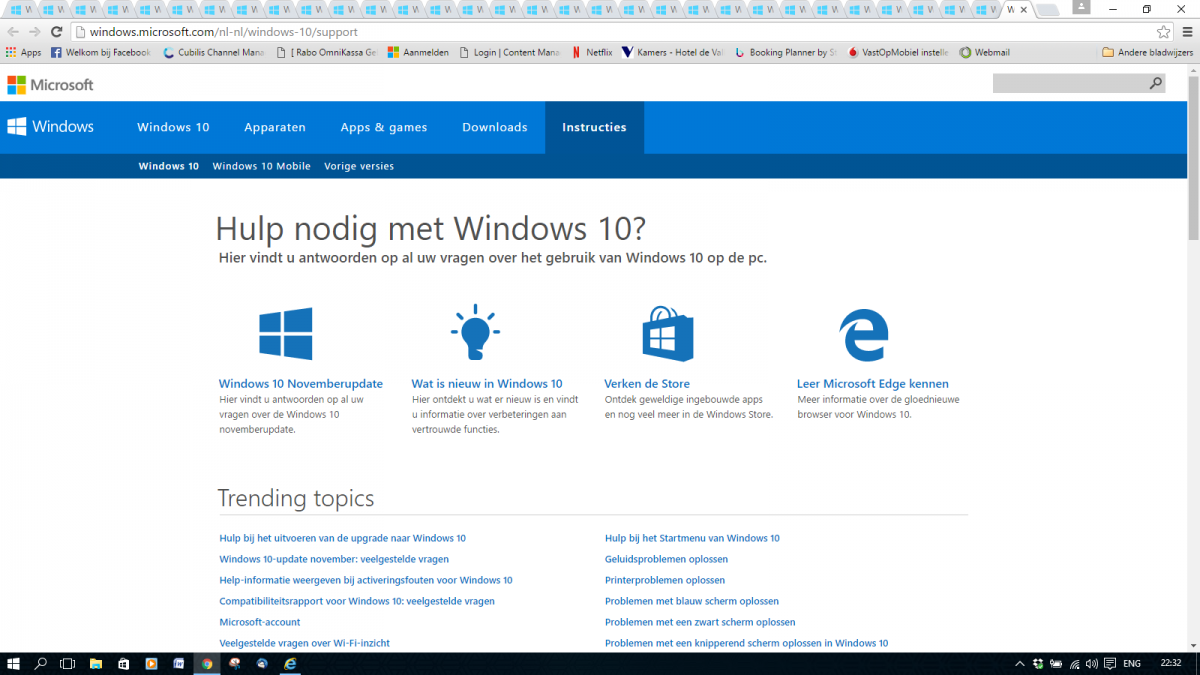Open the Chrome hamburger menu
Screen dimensions: 1200x675
pyautogui.click(x=1185, y=32)
